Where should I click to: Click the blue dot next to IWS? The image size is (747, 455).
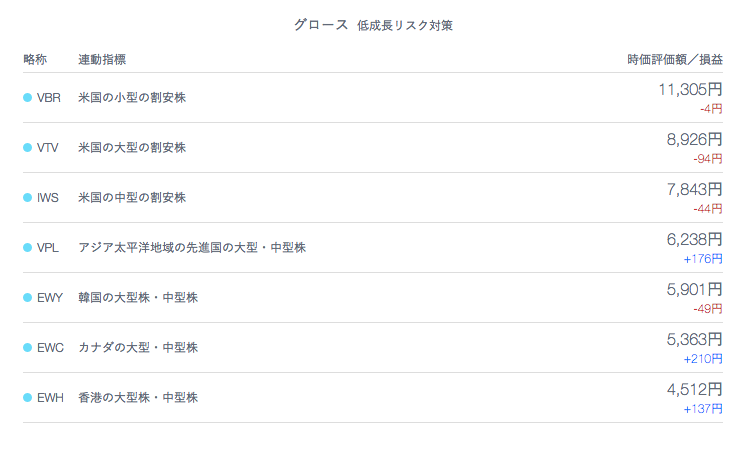[x=27, y=198]
